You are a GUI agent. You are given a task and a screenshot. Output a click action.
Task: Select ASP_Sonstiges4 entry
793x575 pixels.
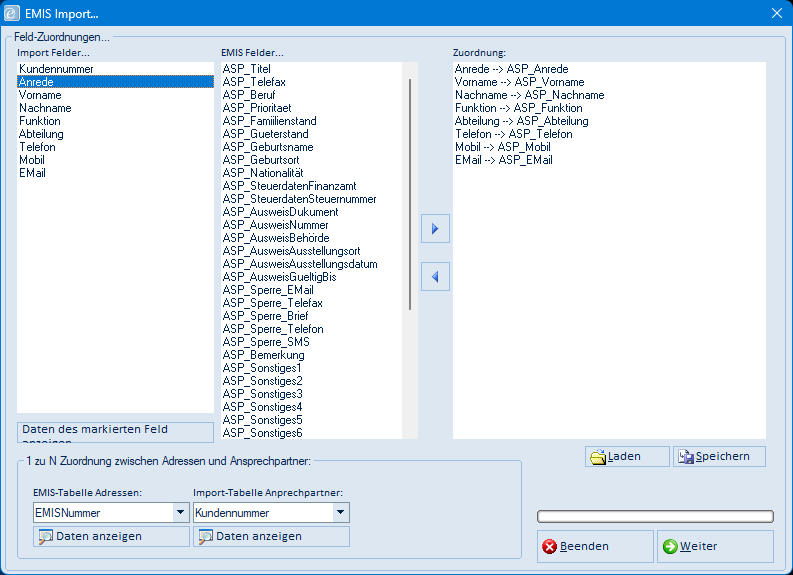(312, 407)
